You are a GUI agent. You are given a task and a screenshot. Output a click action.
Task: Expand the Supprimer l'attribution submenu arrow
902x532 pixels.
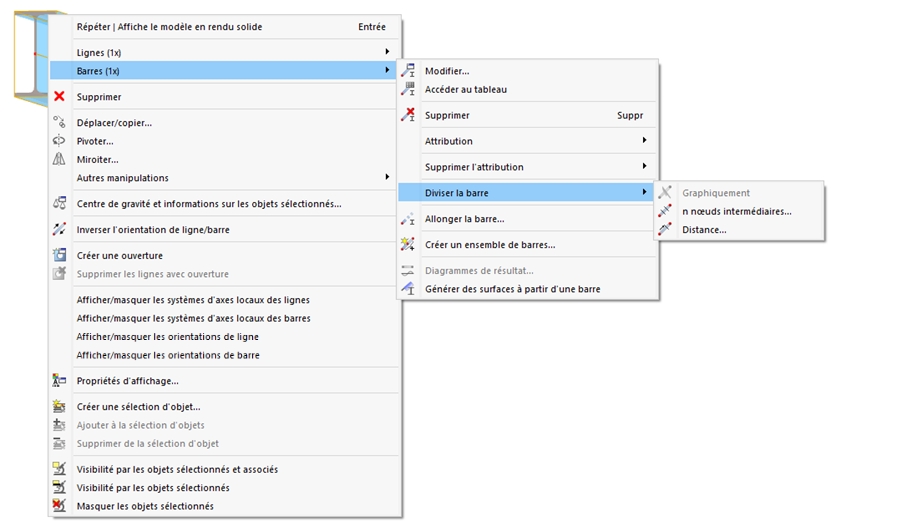645,166
